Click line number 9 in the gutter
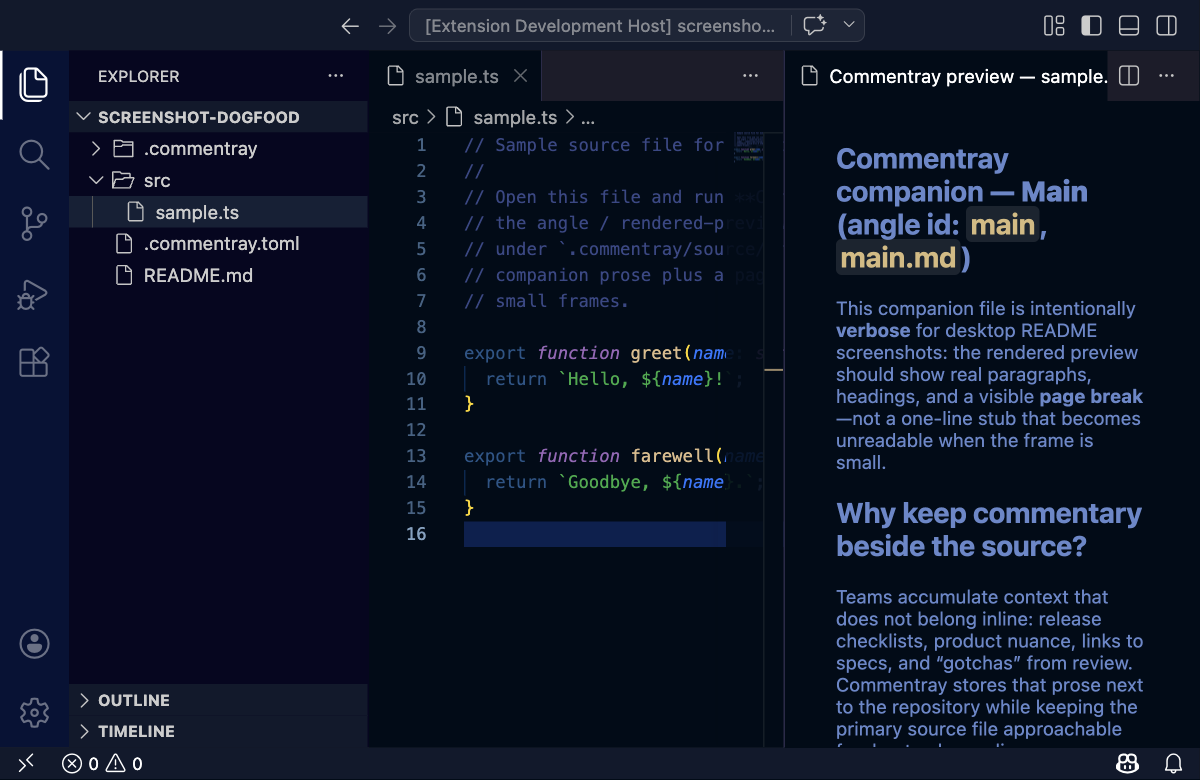1200x780 pixels. pos(421,353)
